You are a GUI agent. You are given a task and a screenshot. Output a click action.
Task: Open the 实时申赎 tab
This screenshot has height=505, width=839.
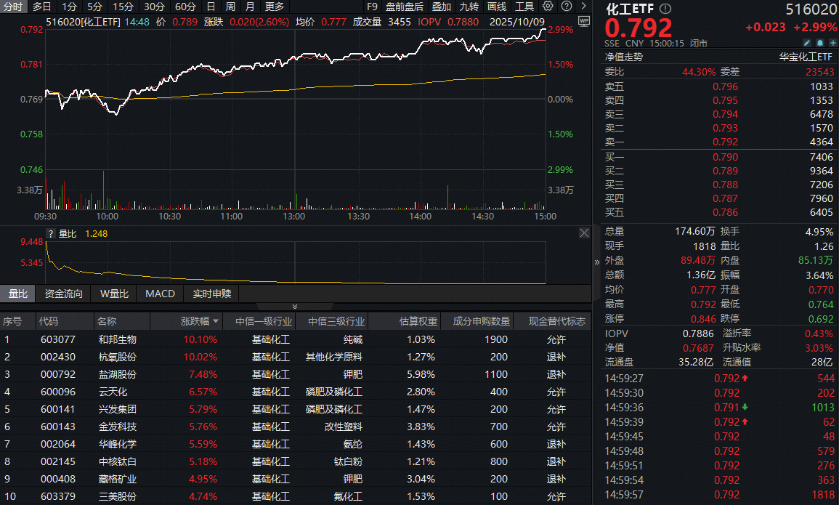(x=211, y=294)
